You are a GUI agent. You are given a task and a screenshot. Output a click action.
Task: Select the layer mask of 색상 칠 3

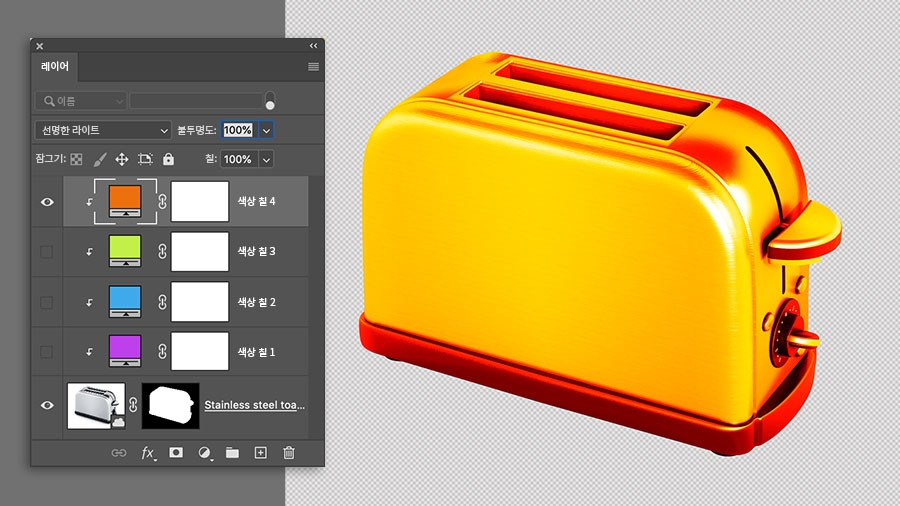[200, 251]
